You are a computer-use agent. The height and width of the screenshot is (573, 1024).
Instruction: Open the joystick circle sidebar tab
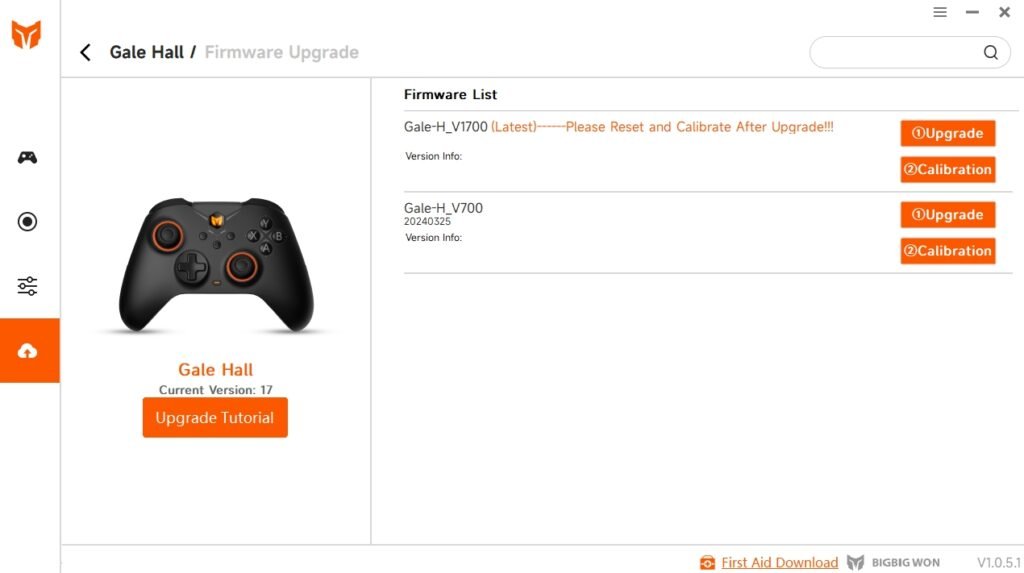[x=28, y=222]
